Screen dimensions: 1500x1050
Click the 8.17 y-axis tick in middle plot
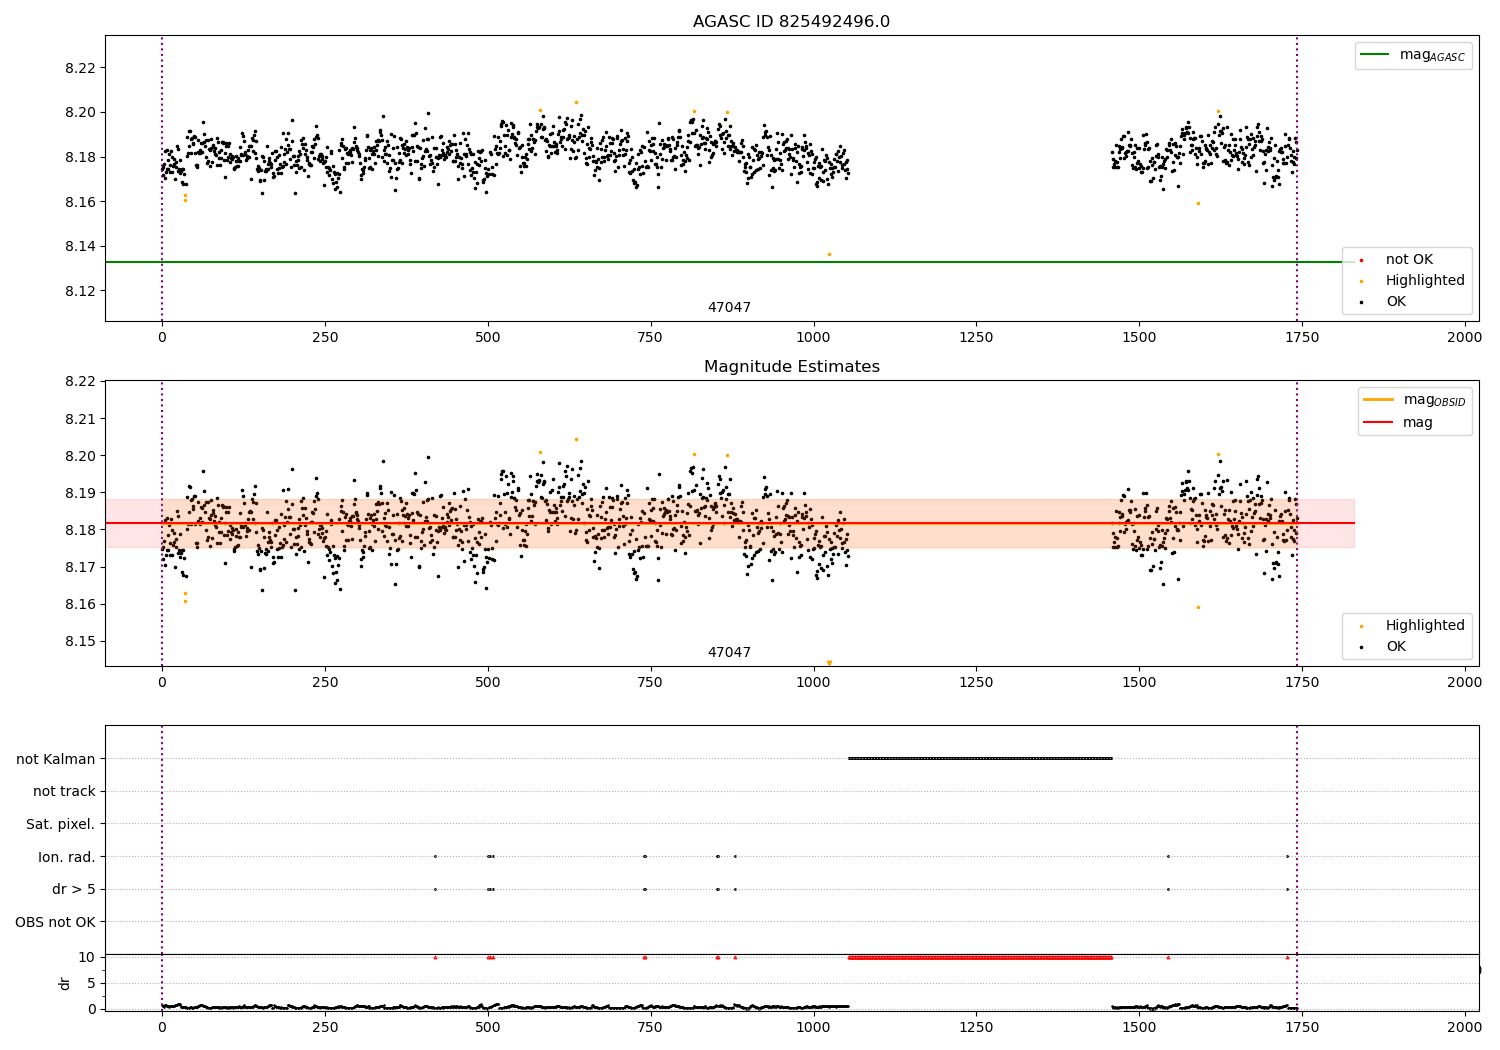tap(80, 568)
